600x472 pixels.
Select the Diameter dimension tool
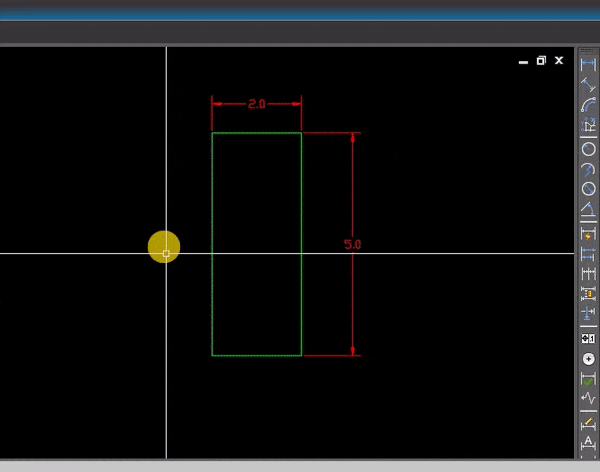[588, 189]
